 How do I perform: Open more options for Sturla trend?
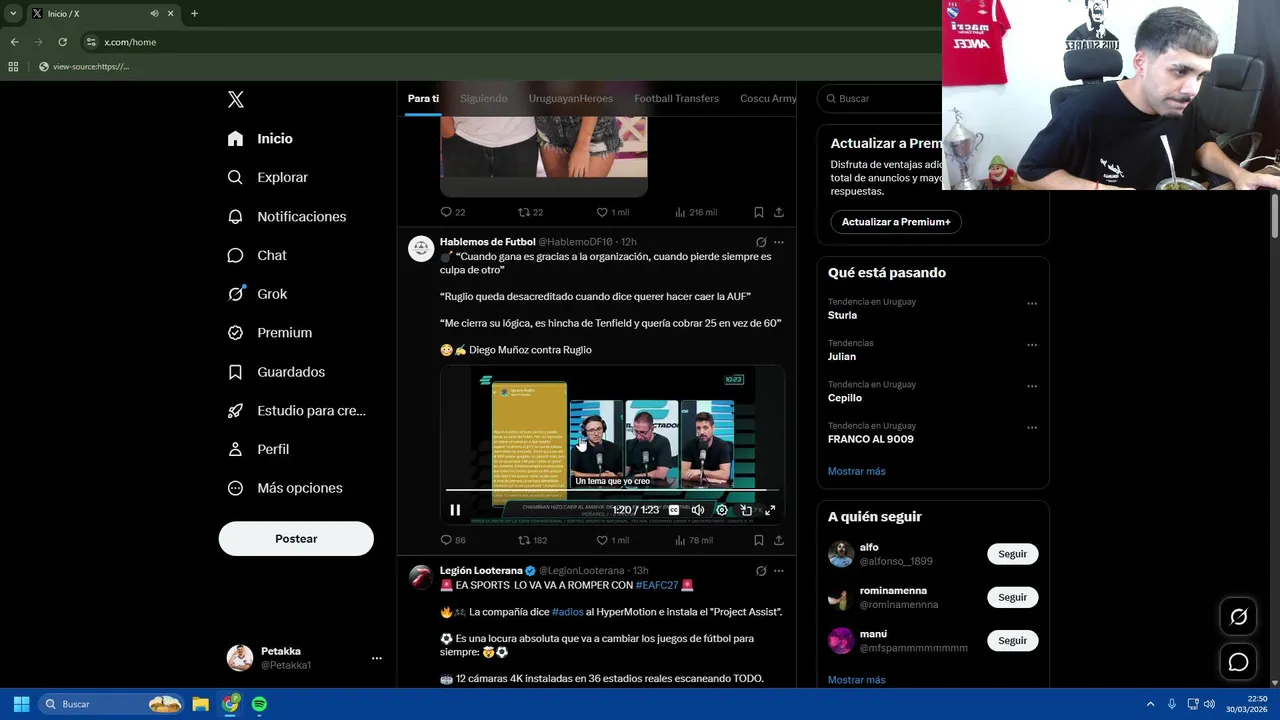point(1032,303)
